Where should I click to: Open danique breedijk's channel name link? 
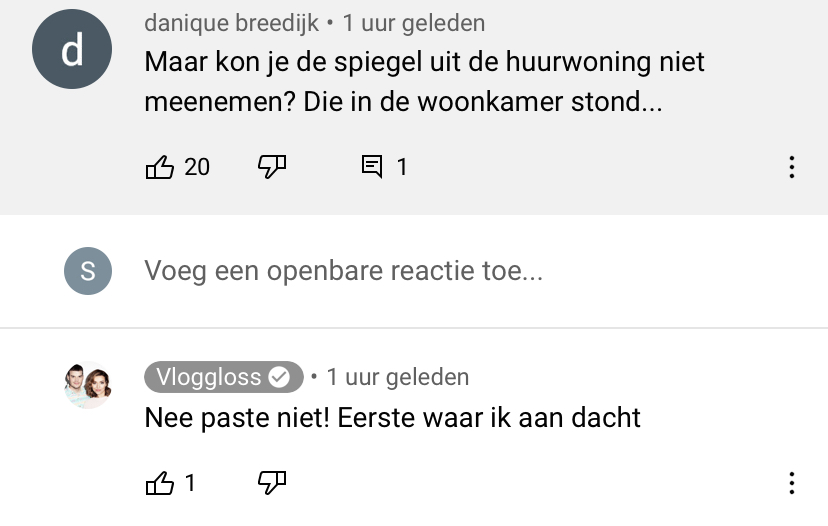coord(232,22)
